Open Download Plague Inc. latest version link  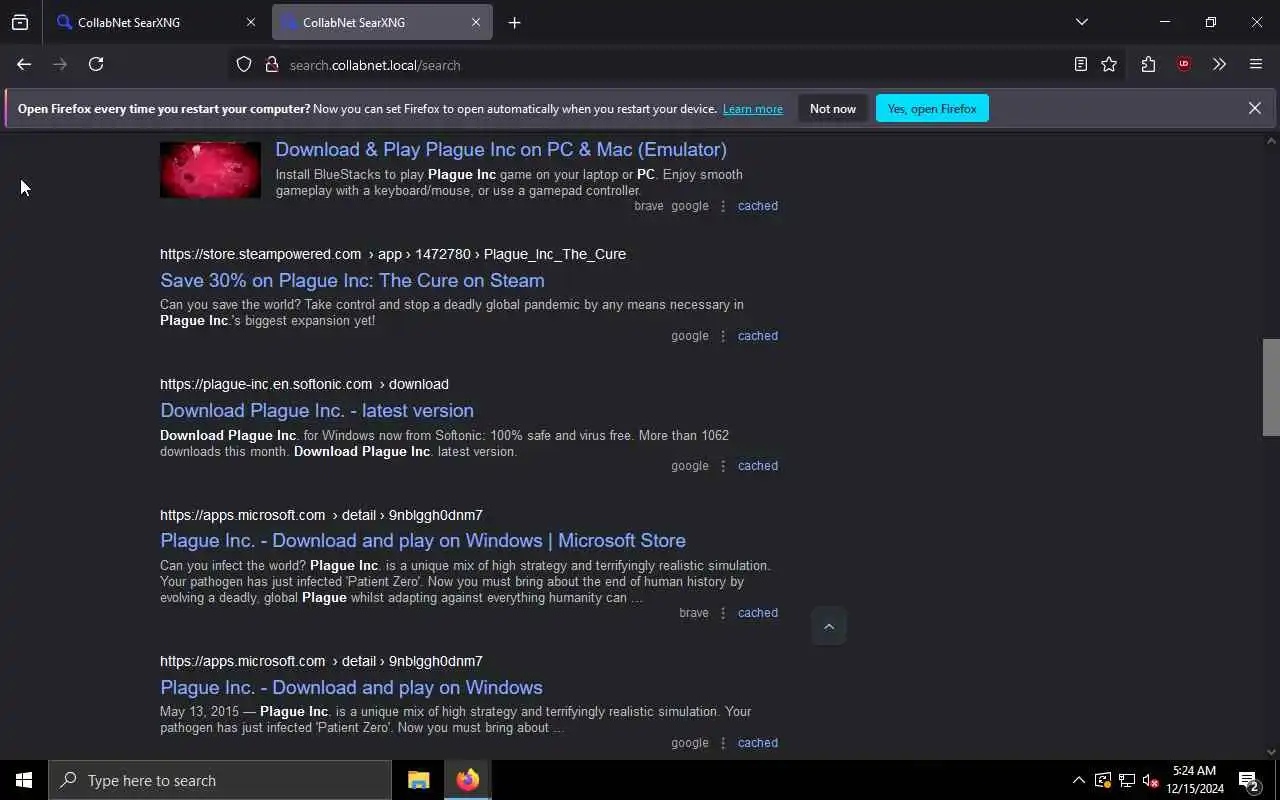pyautogui.click(x=317, y=410)
